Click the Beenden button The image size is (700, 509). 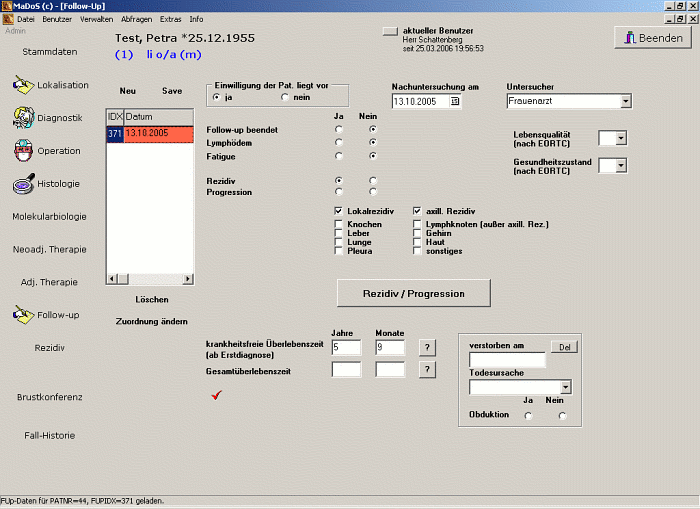coord(651,38)
